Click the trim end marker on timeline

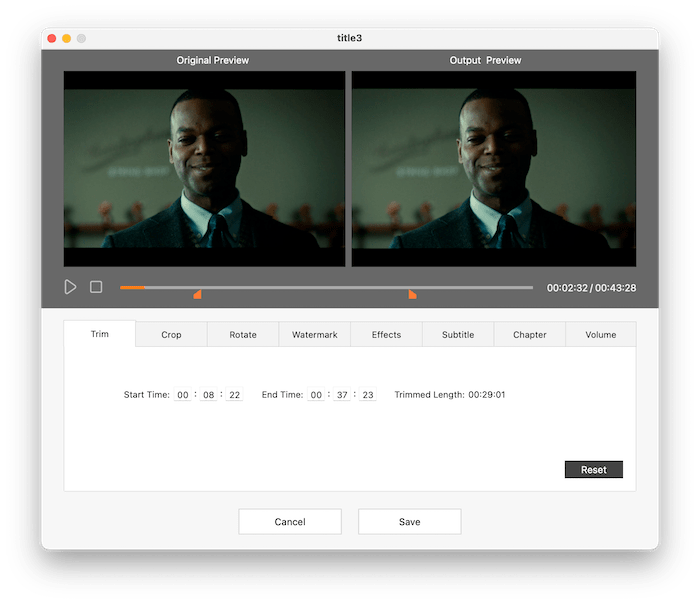(x=412, y=294)
